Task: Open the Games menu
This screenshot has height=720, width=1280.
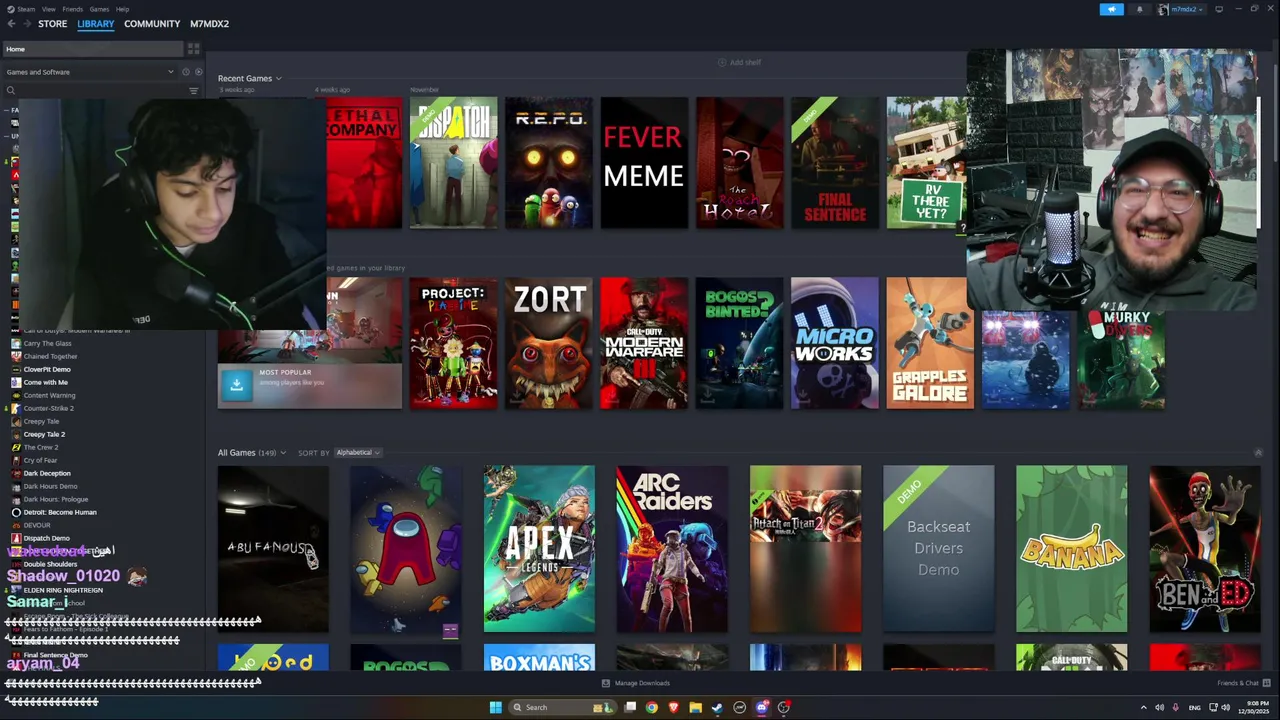Action: tap(99, 9)
